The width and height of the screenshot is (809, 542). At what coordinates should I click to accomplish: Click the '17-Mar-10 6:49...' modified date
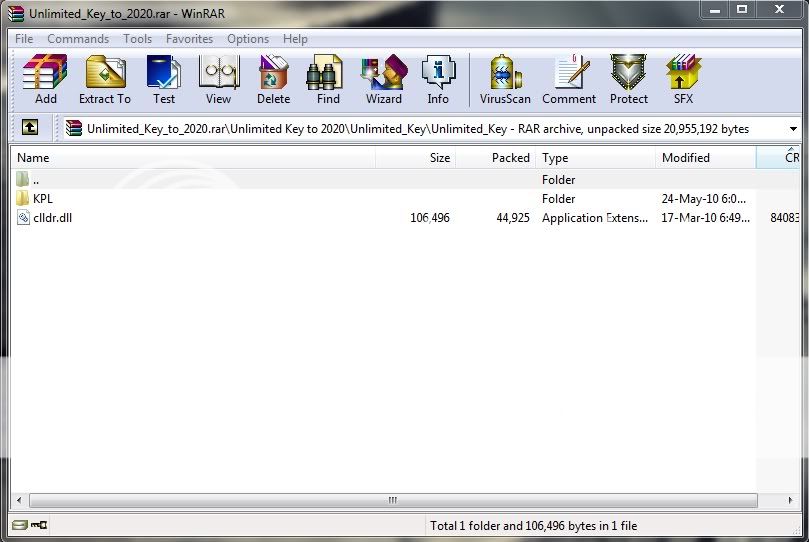click(x=705, y=218)
